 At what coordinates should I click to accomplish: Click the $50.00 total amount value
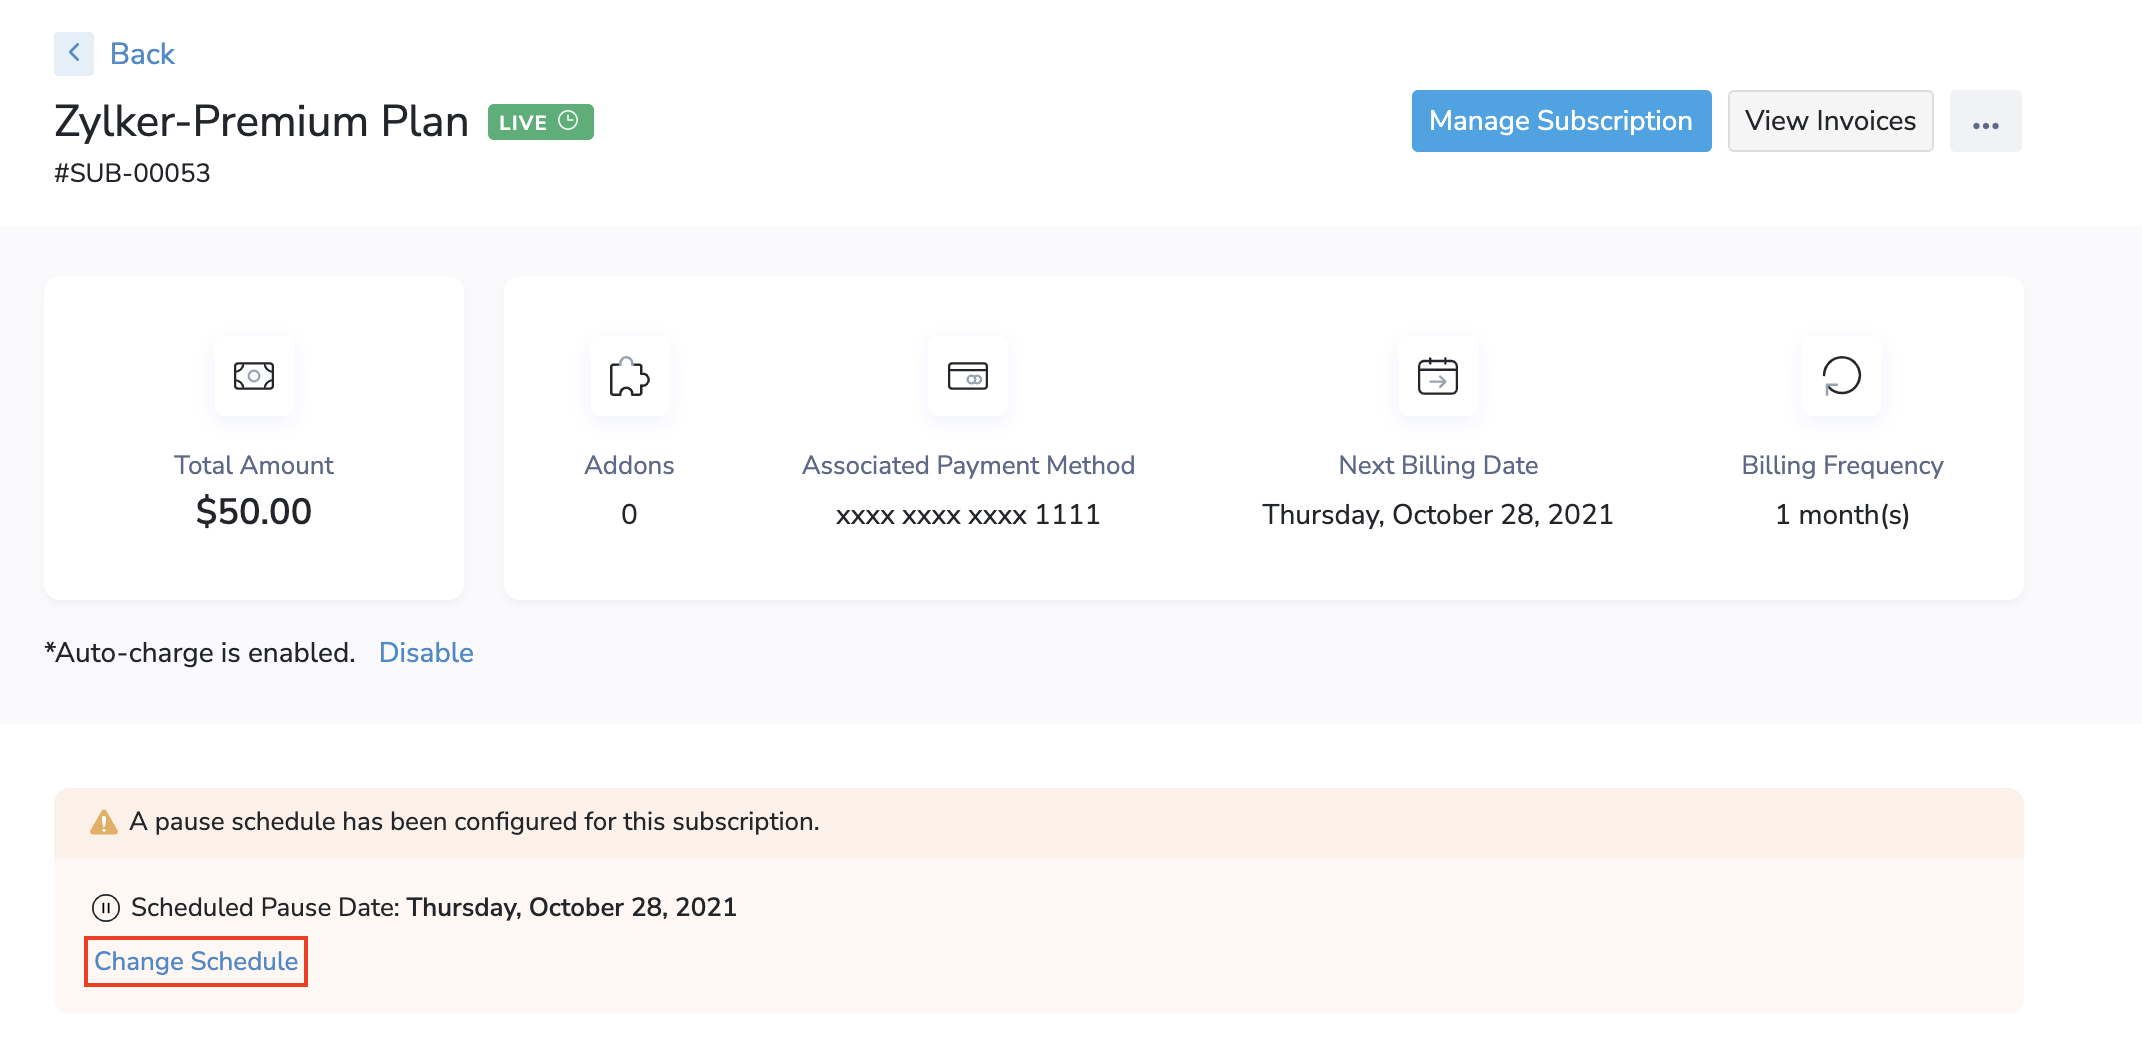coord(254,512)
